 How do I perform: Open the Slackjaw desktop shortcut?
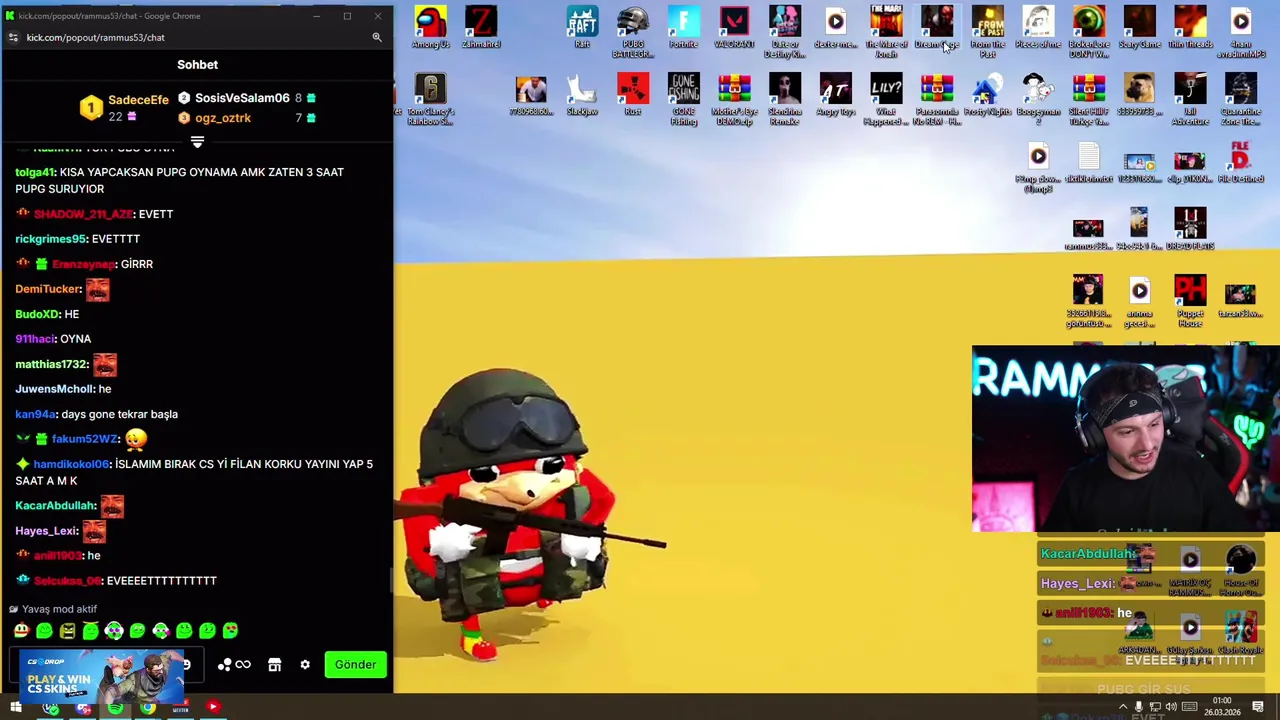(x=582, y=95)
